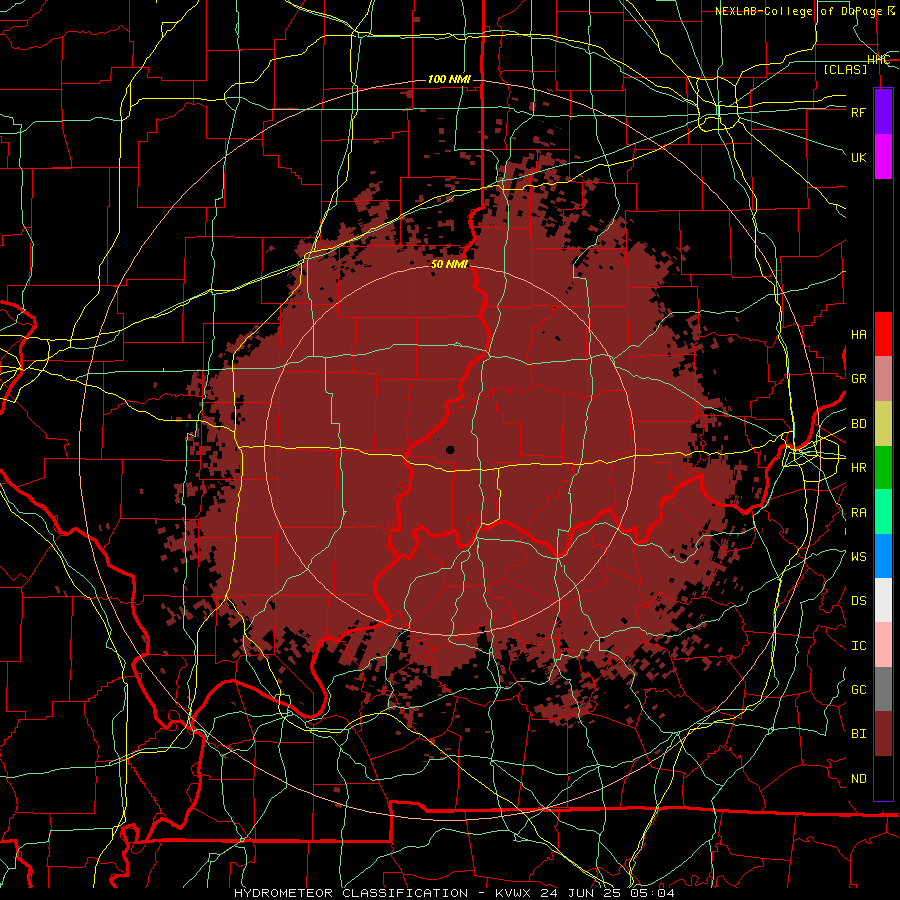Image resolution: width=900 pixels, height=900 pixels.
Task: Click the GR legend label
Action: click(858, 379)
